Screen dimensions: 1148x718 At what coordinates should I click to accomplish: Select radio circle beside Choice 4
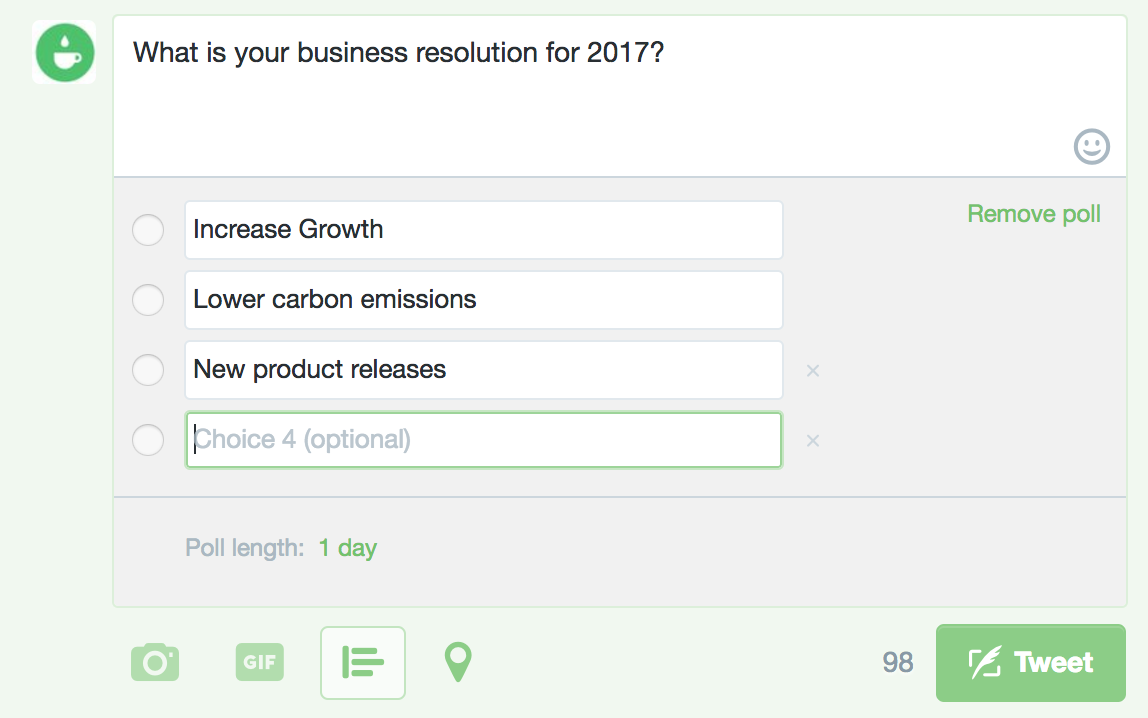click(148, 440)
